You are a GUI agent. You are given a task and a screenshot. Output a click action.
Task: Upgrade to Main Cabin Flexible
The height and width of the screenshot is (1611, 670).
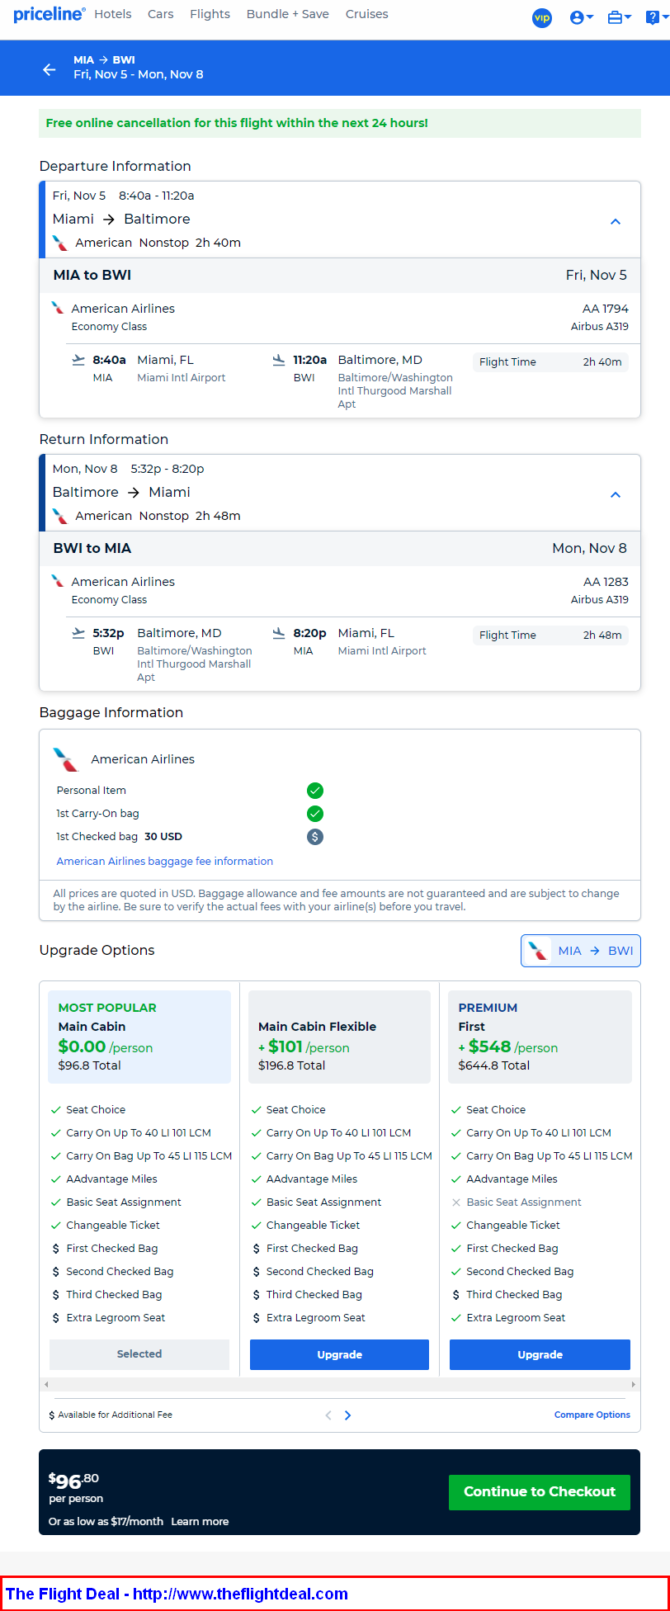(339, 1355)
